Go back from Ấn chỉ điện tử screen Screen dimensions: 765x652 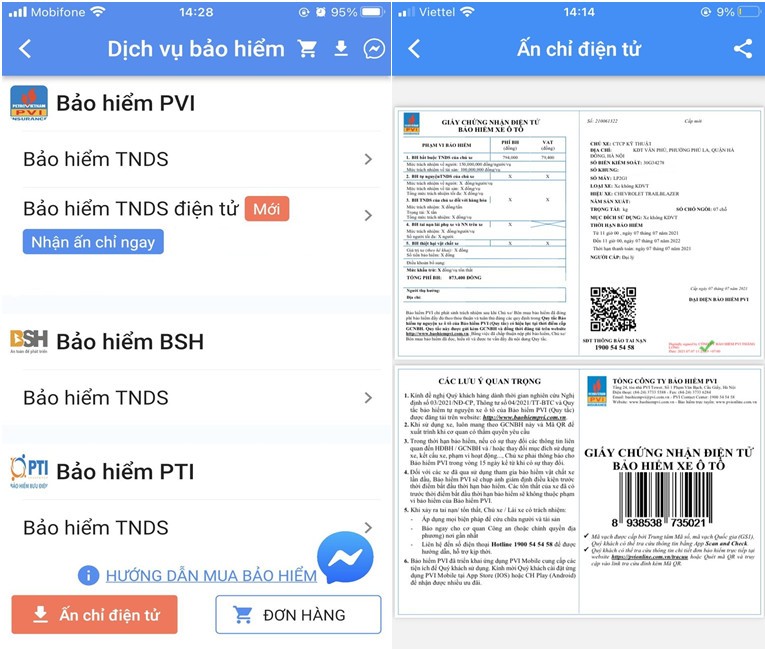(414, 49)
